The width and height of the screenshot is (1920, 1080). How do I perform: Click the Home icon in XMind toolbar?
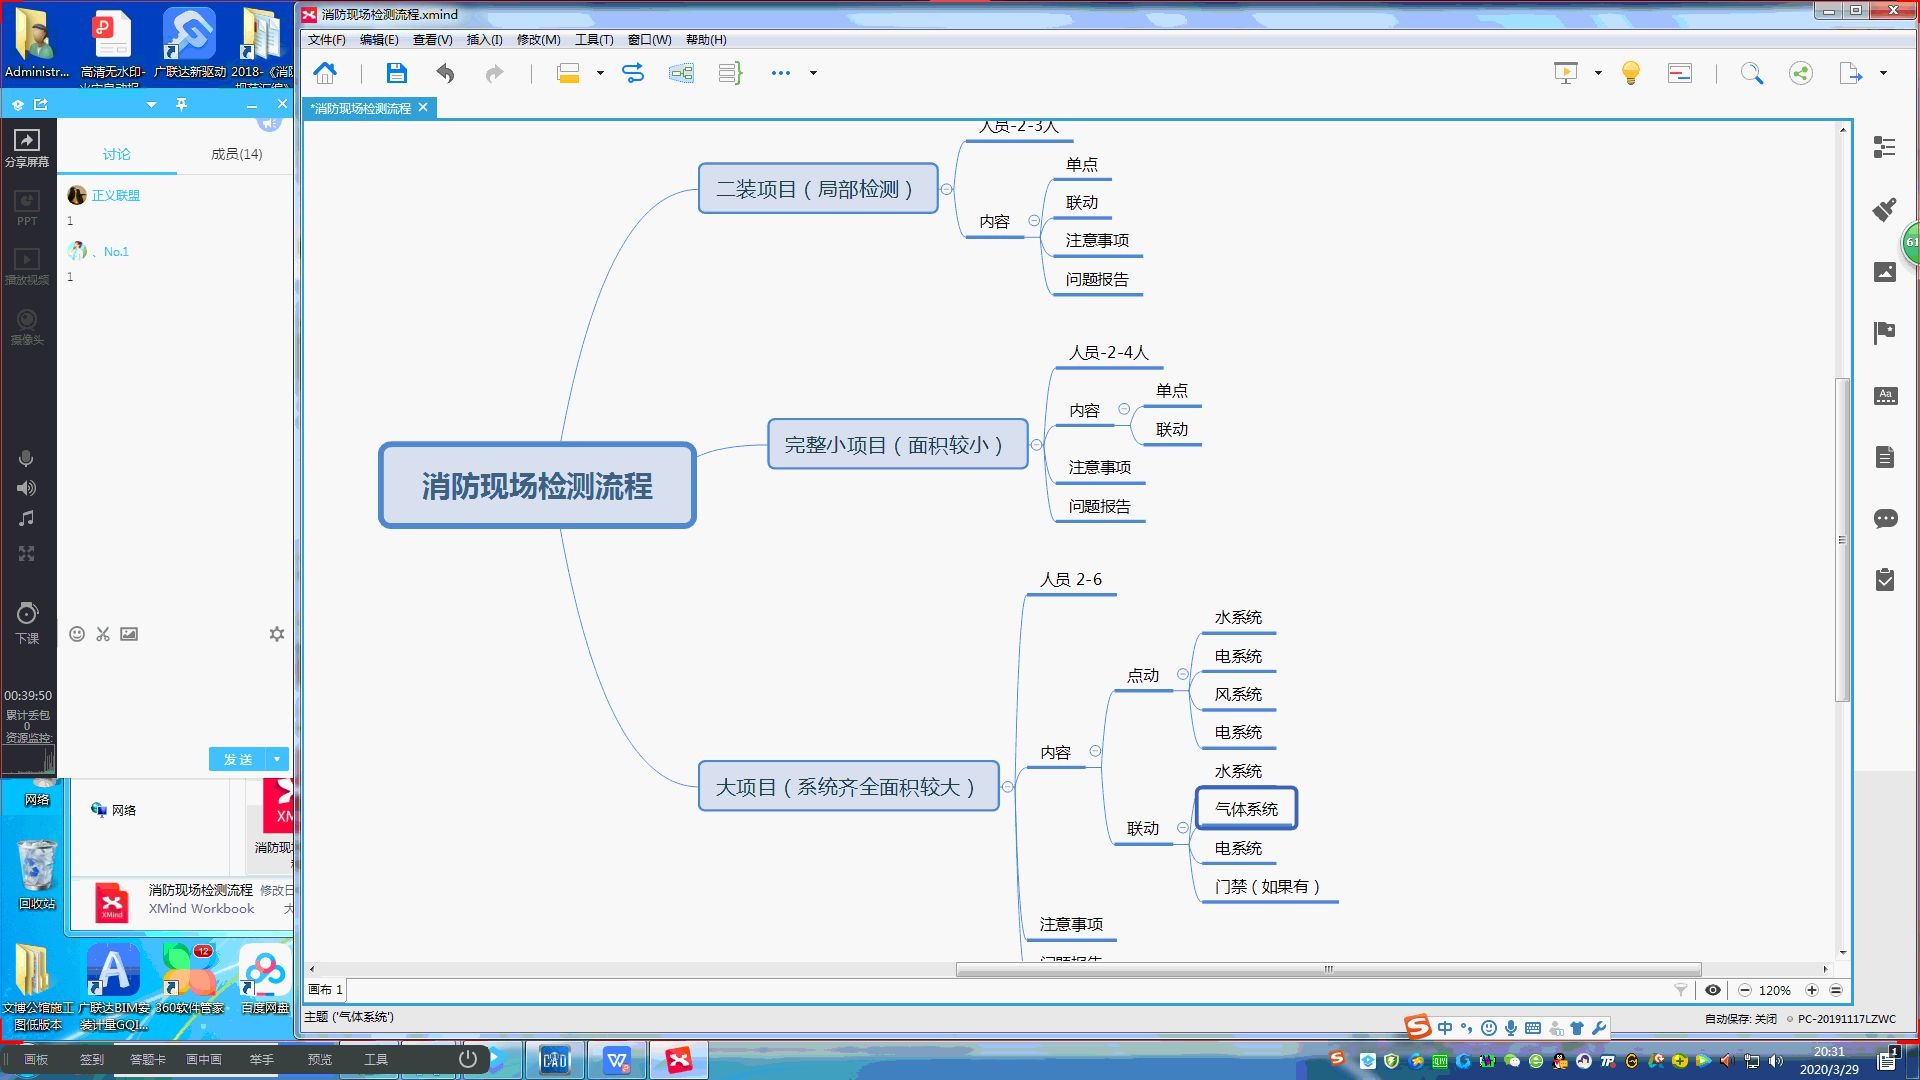pyautogui.click(x=325, y=73)
